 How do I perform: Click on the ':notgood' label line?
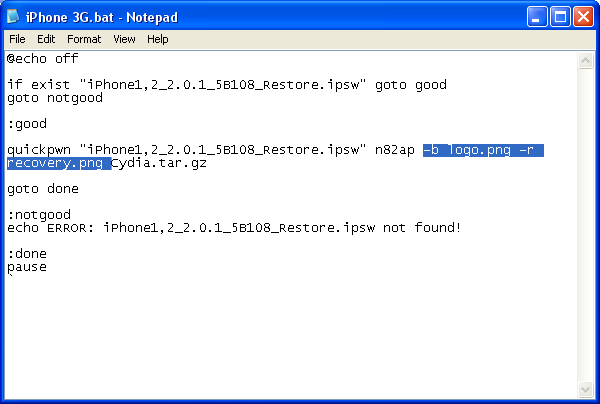coord(39,215)
